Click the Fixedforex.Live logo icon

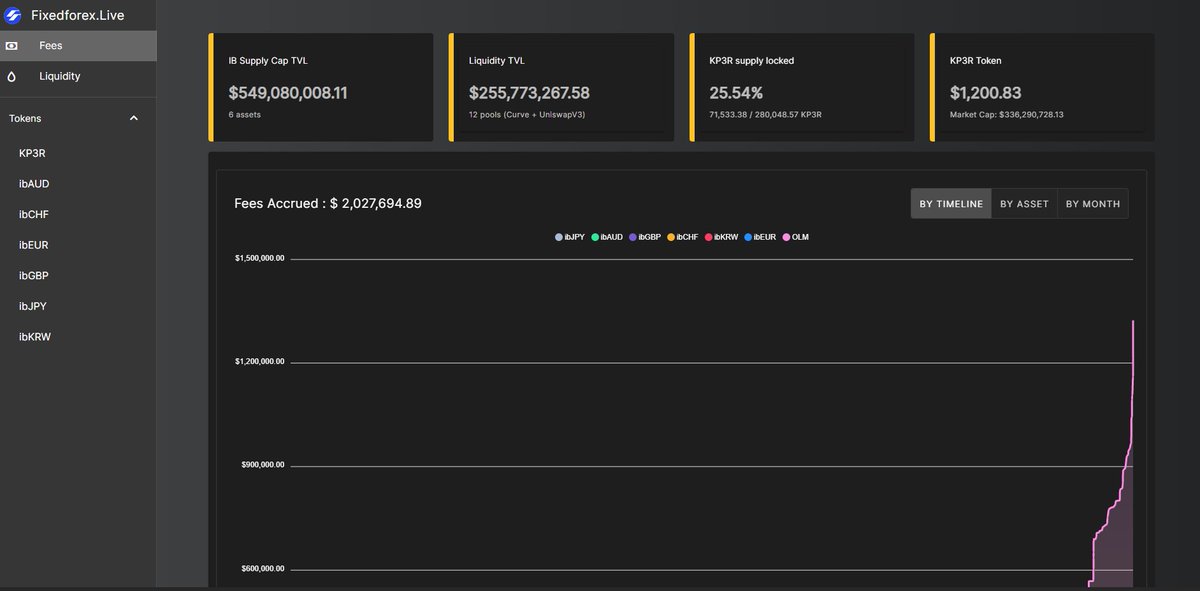14,15
